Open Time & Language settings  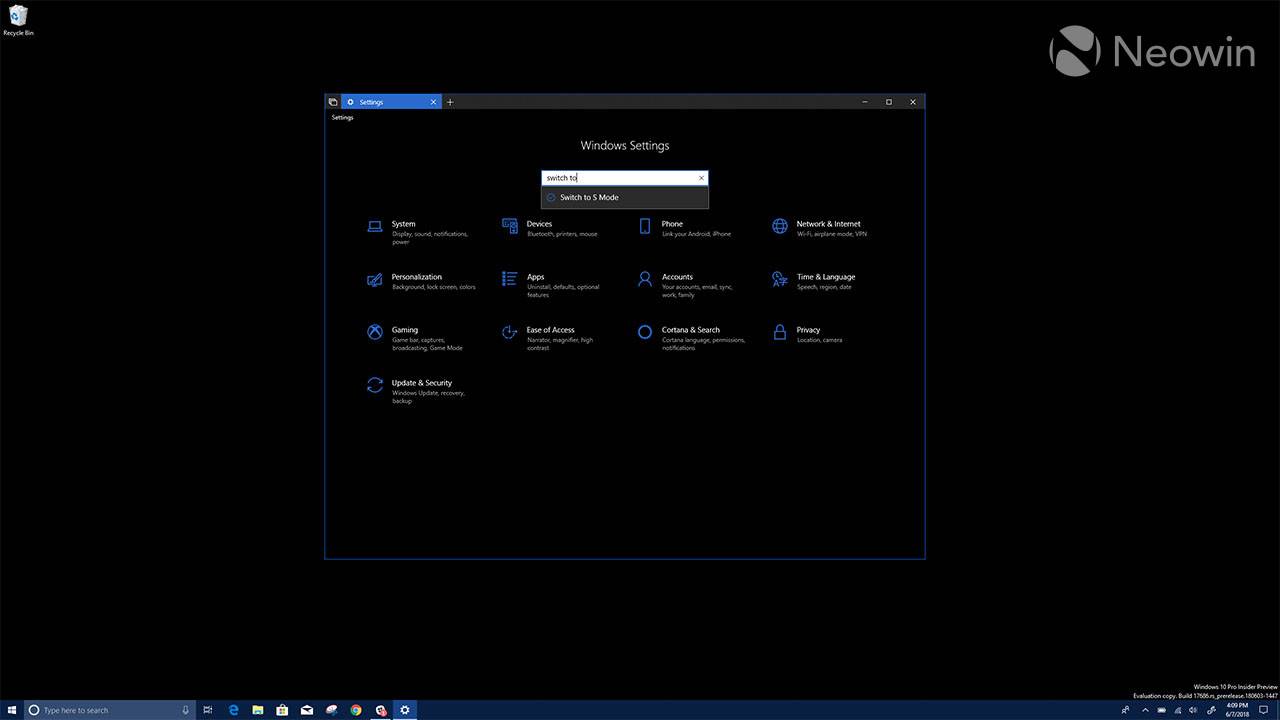pos(813,282)
